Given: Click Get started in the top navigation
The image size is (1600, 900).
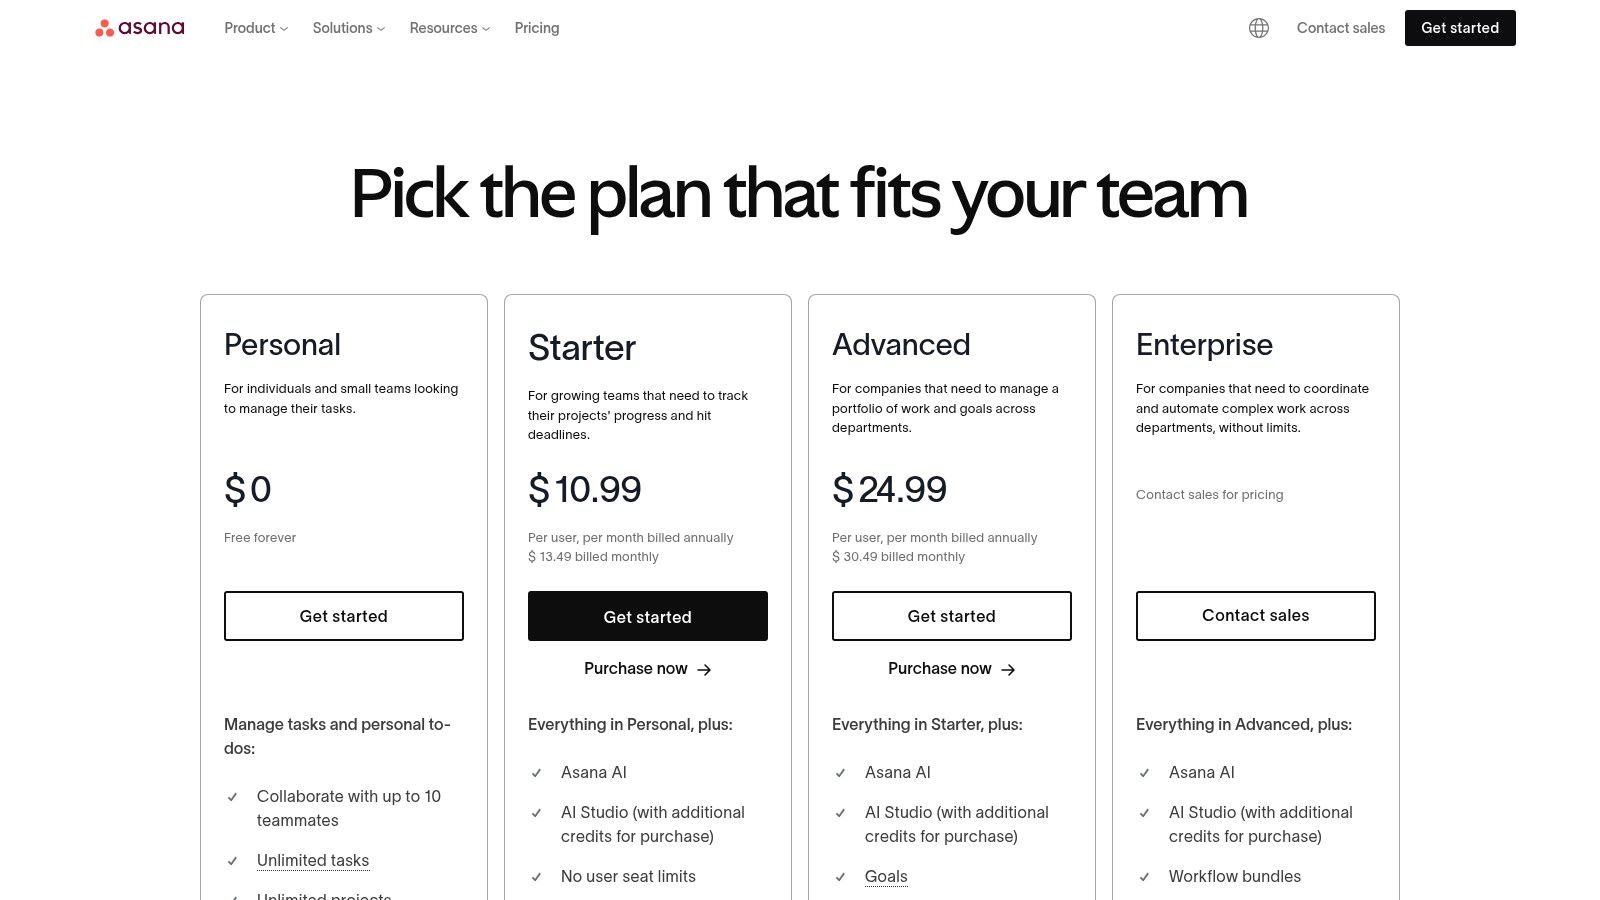Looking at the screenshot, I should tap(1460, 28).
